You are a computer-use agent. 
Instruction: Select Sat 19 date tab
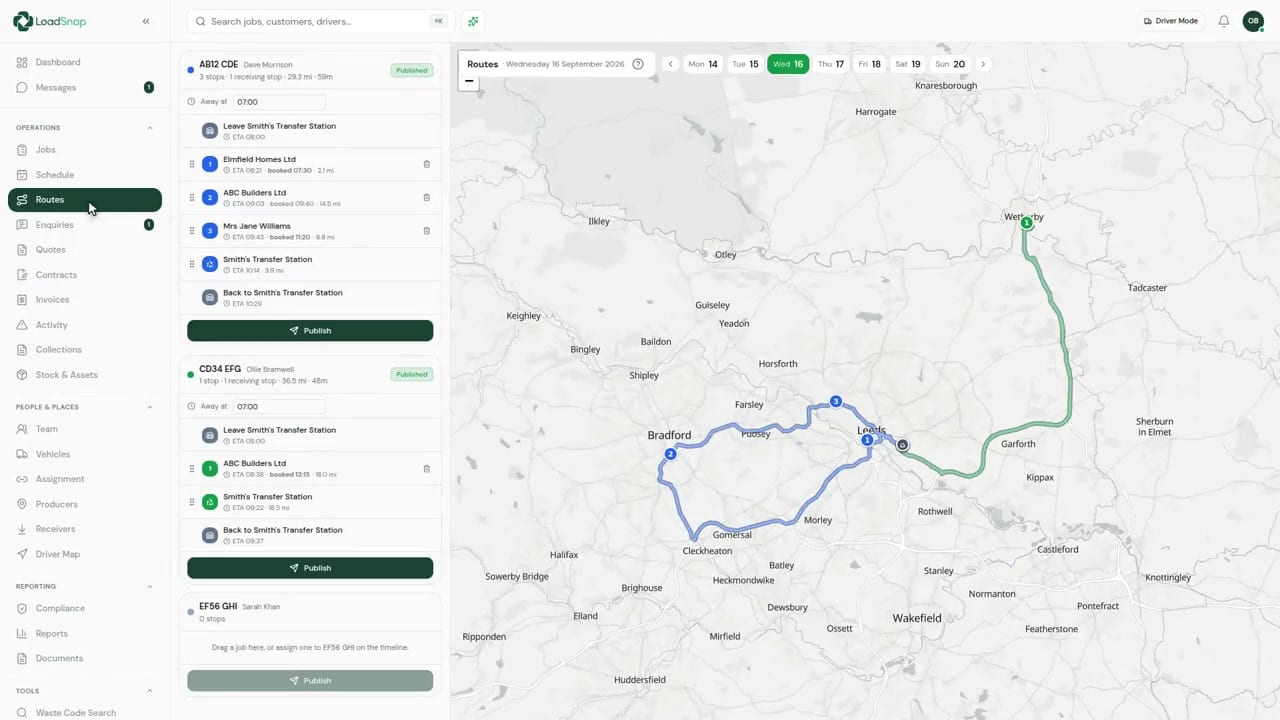[x=909, y=64]
